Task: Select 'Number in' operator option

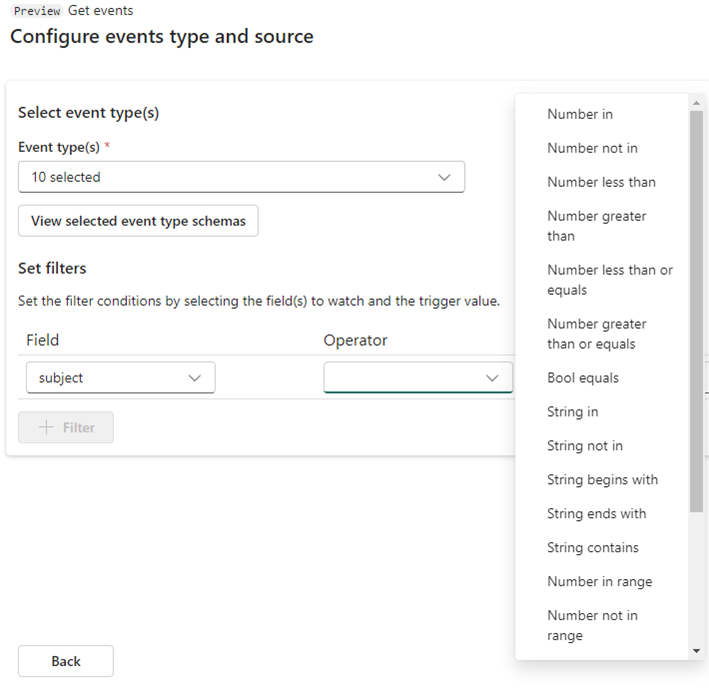Action: coord(580,114)
